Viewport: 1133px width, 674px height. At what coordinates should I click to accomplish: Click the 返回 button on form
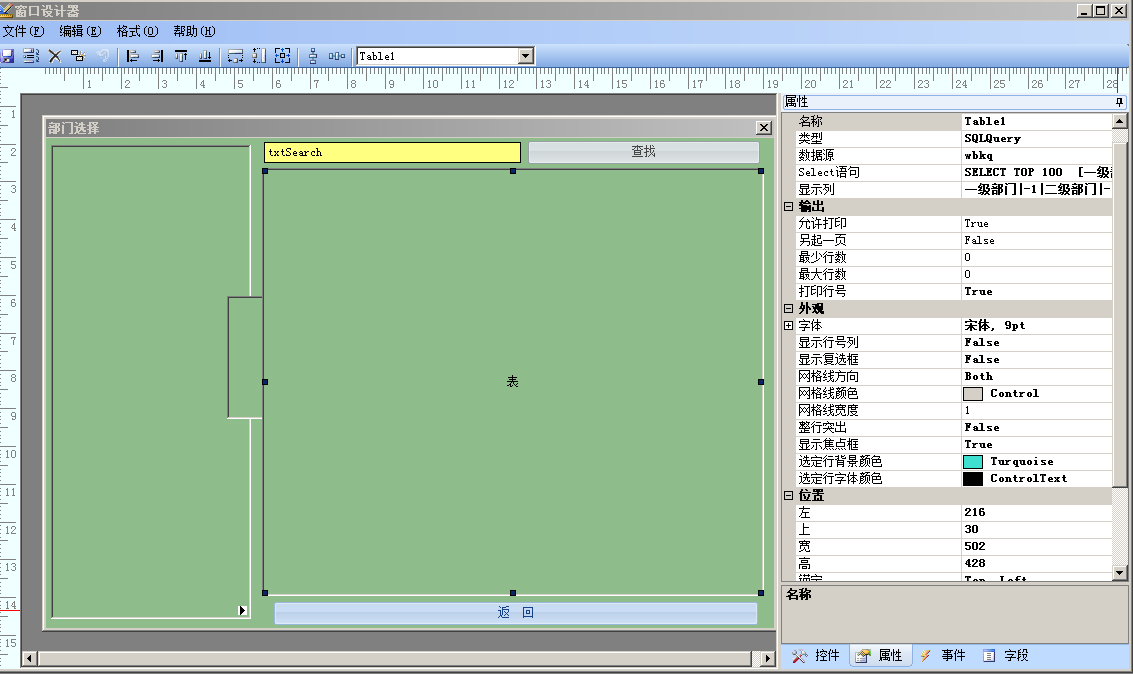point(516,613)
